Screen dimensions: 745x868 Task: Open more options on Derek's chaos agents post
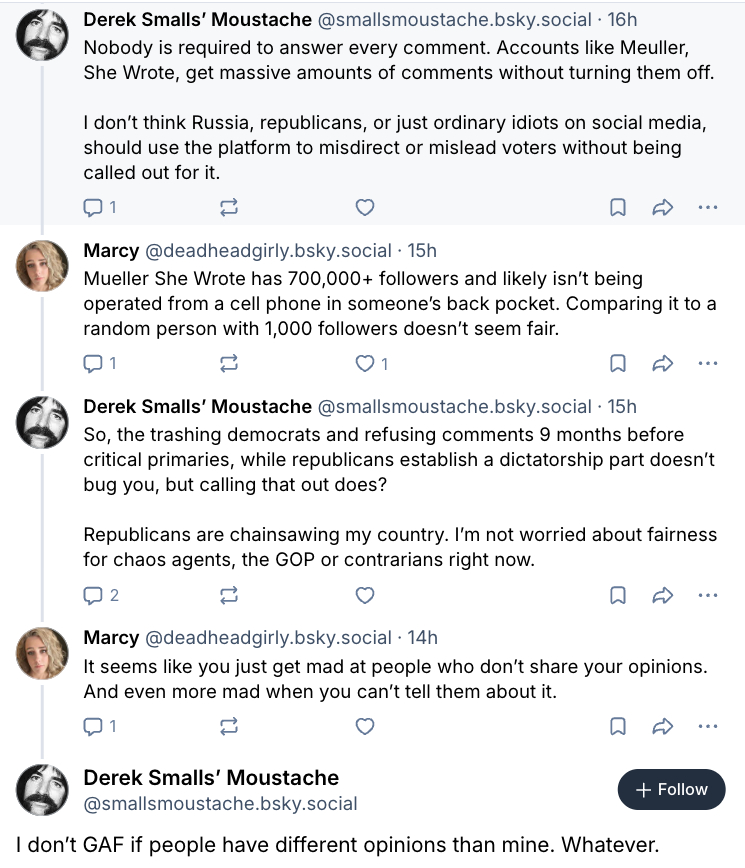tap(707, 596)
